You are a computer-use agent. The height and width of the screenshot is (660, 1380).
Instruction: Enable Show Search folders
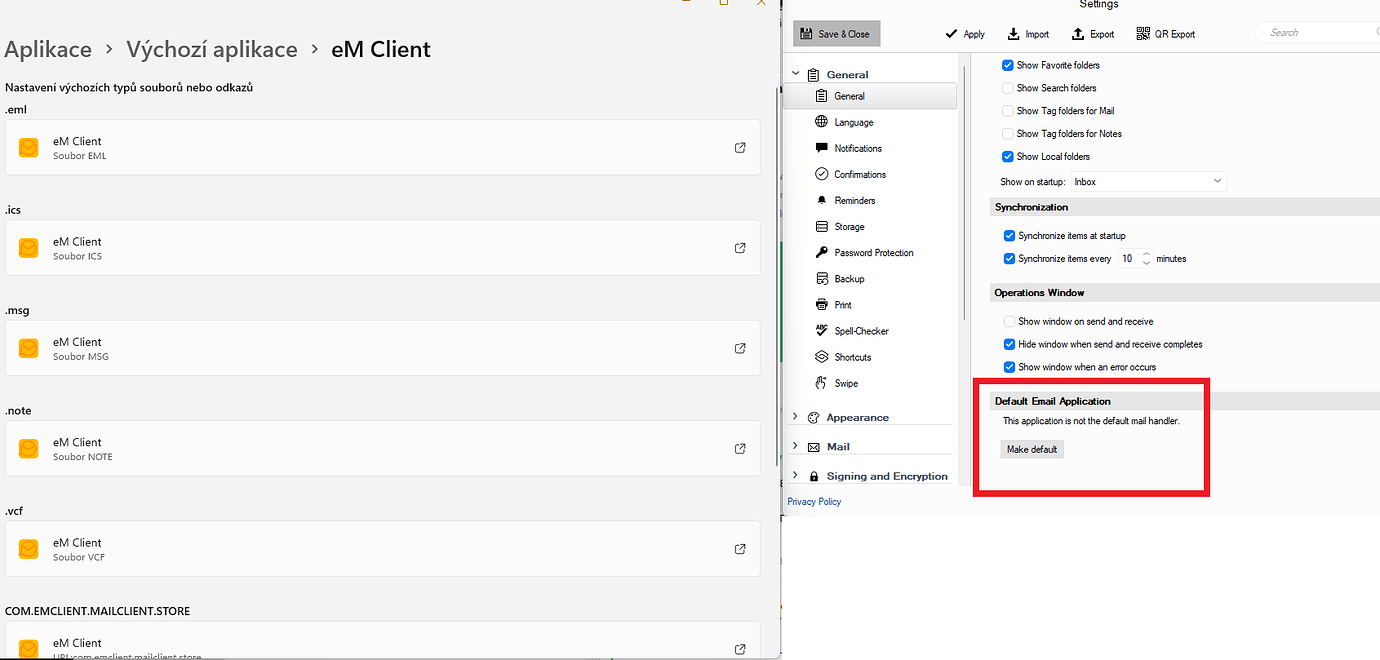pyautogui.click(x=1007, y=88)
